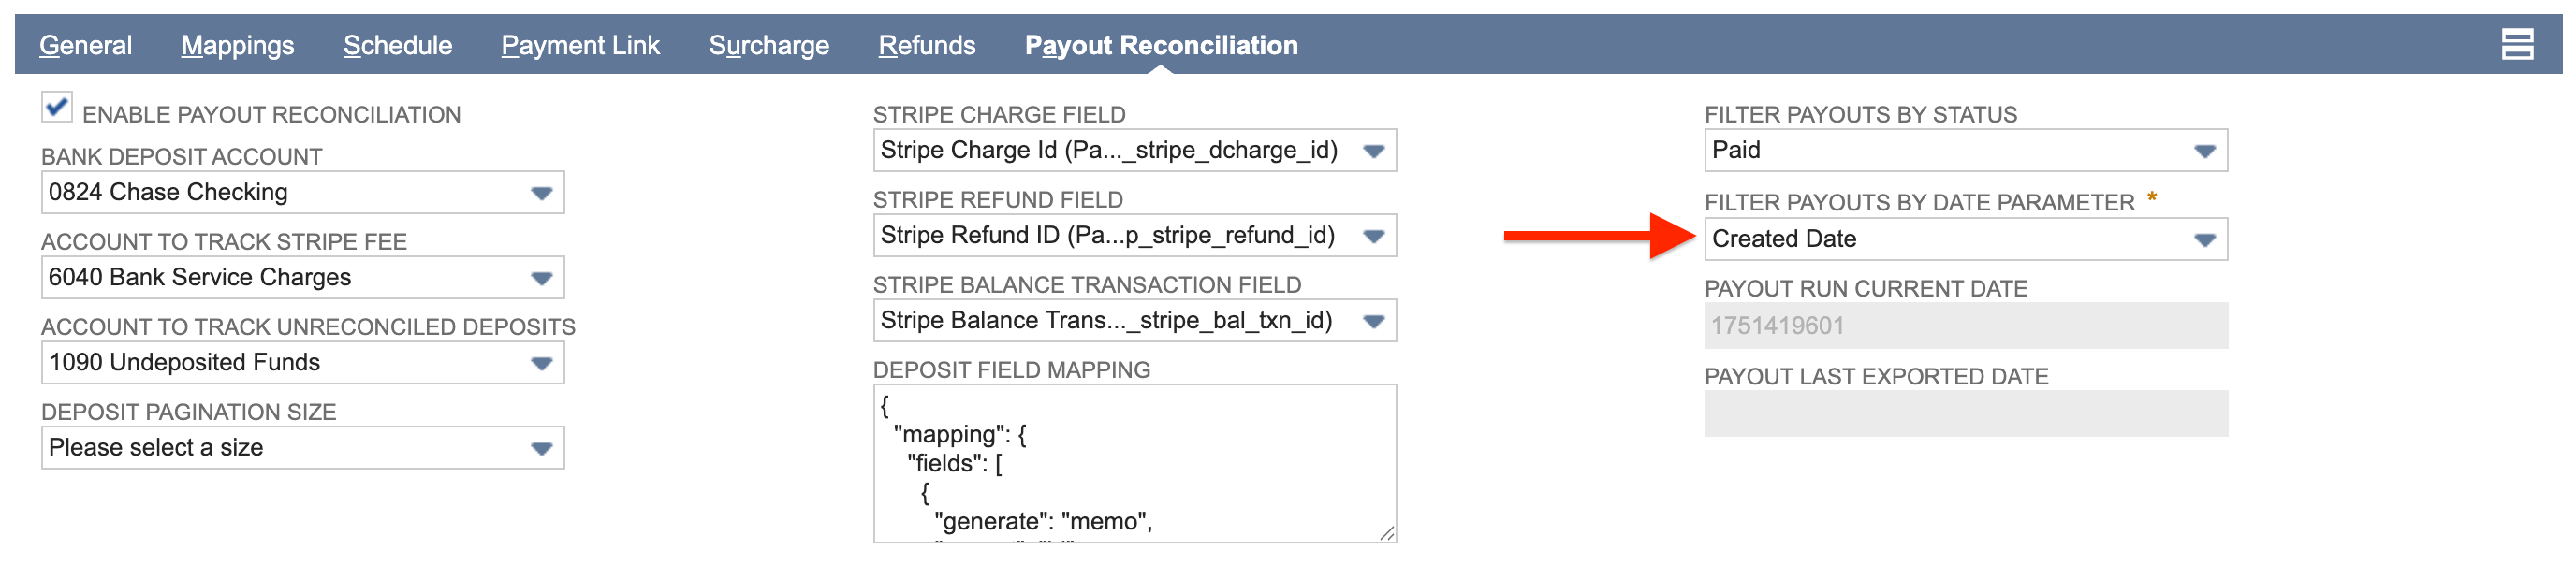Switch to the Payment Link tab
This screenshot has width=2576, height=565.
[581, 44]
